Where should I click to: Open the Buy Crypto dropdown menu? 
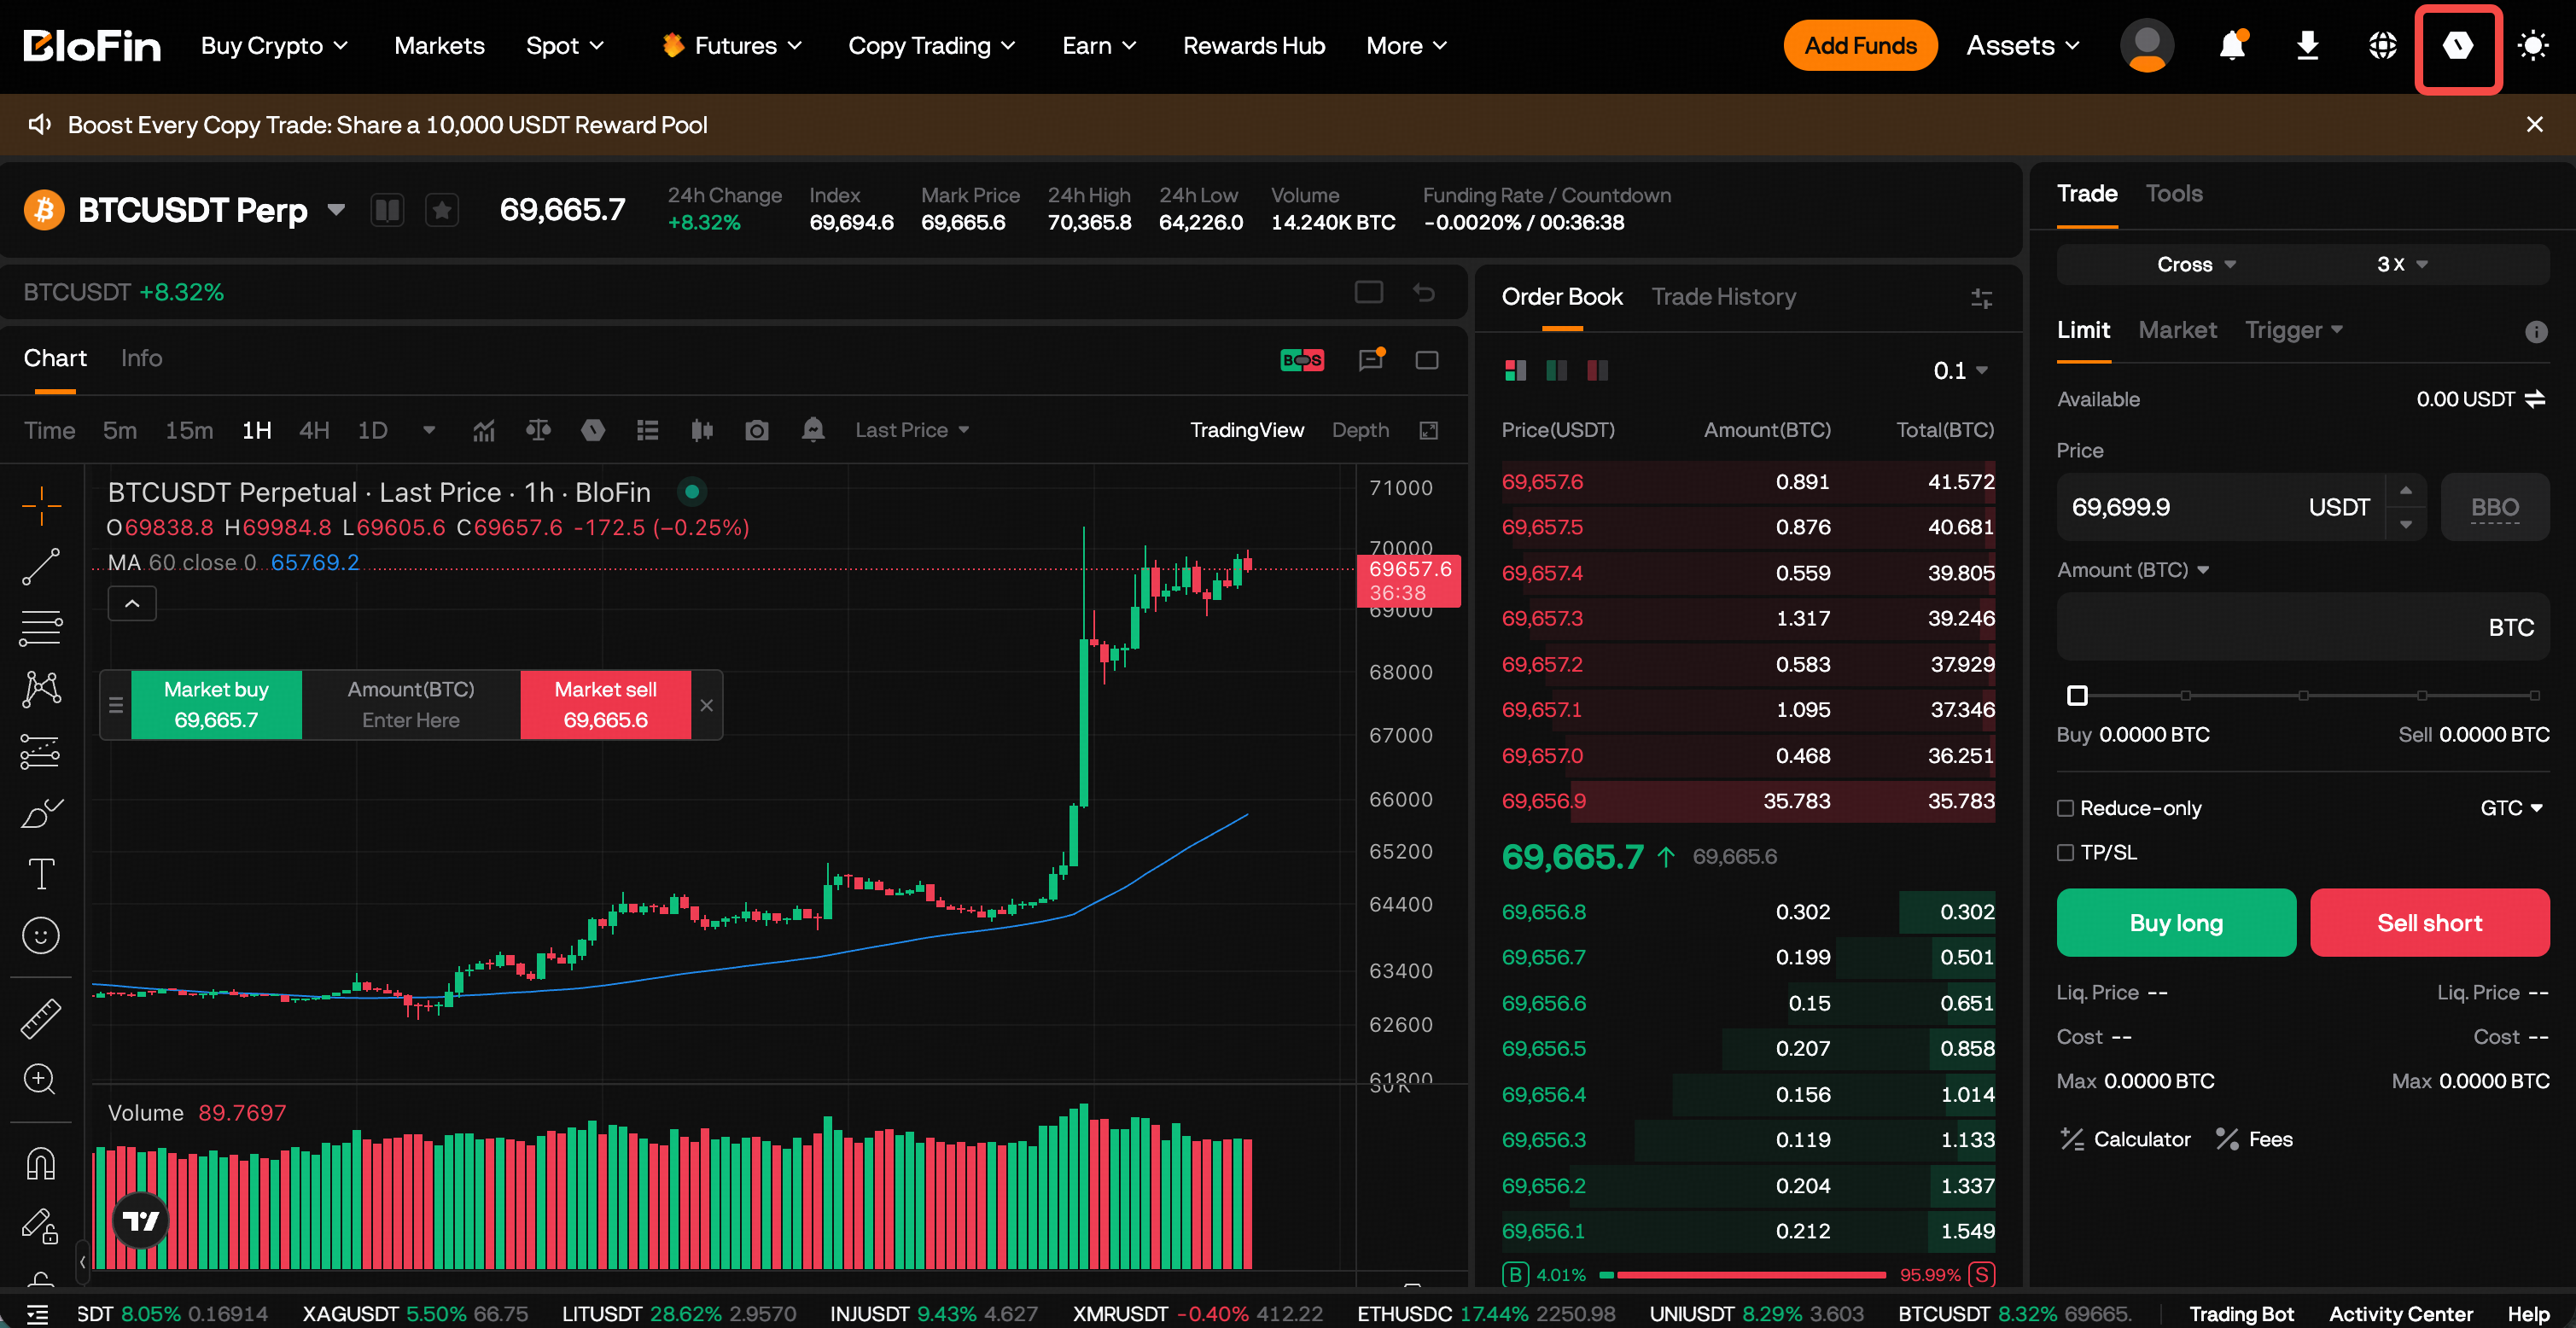[274, 45]
